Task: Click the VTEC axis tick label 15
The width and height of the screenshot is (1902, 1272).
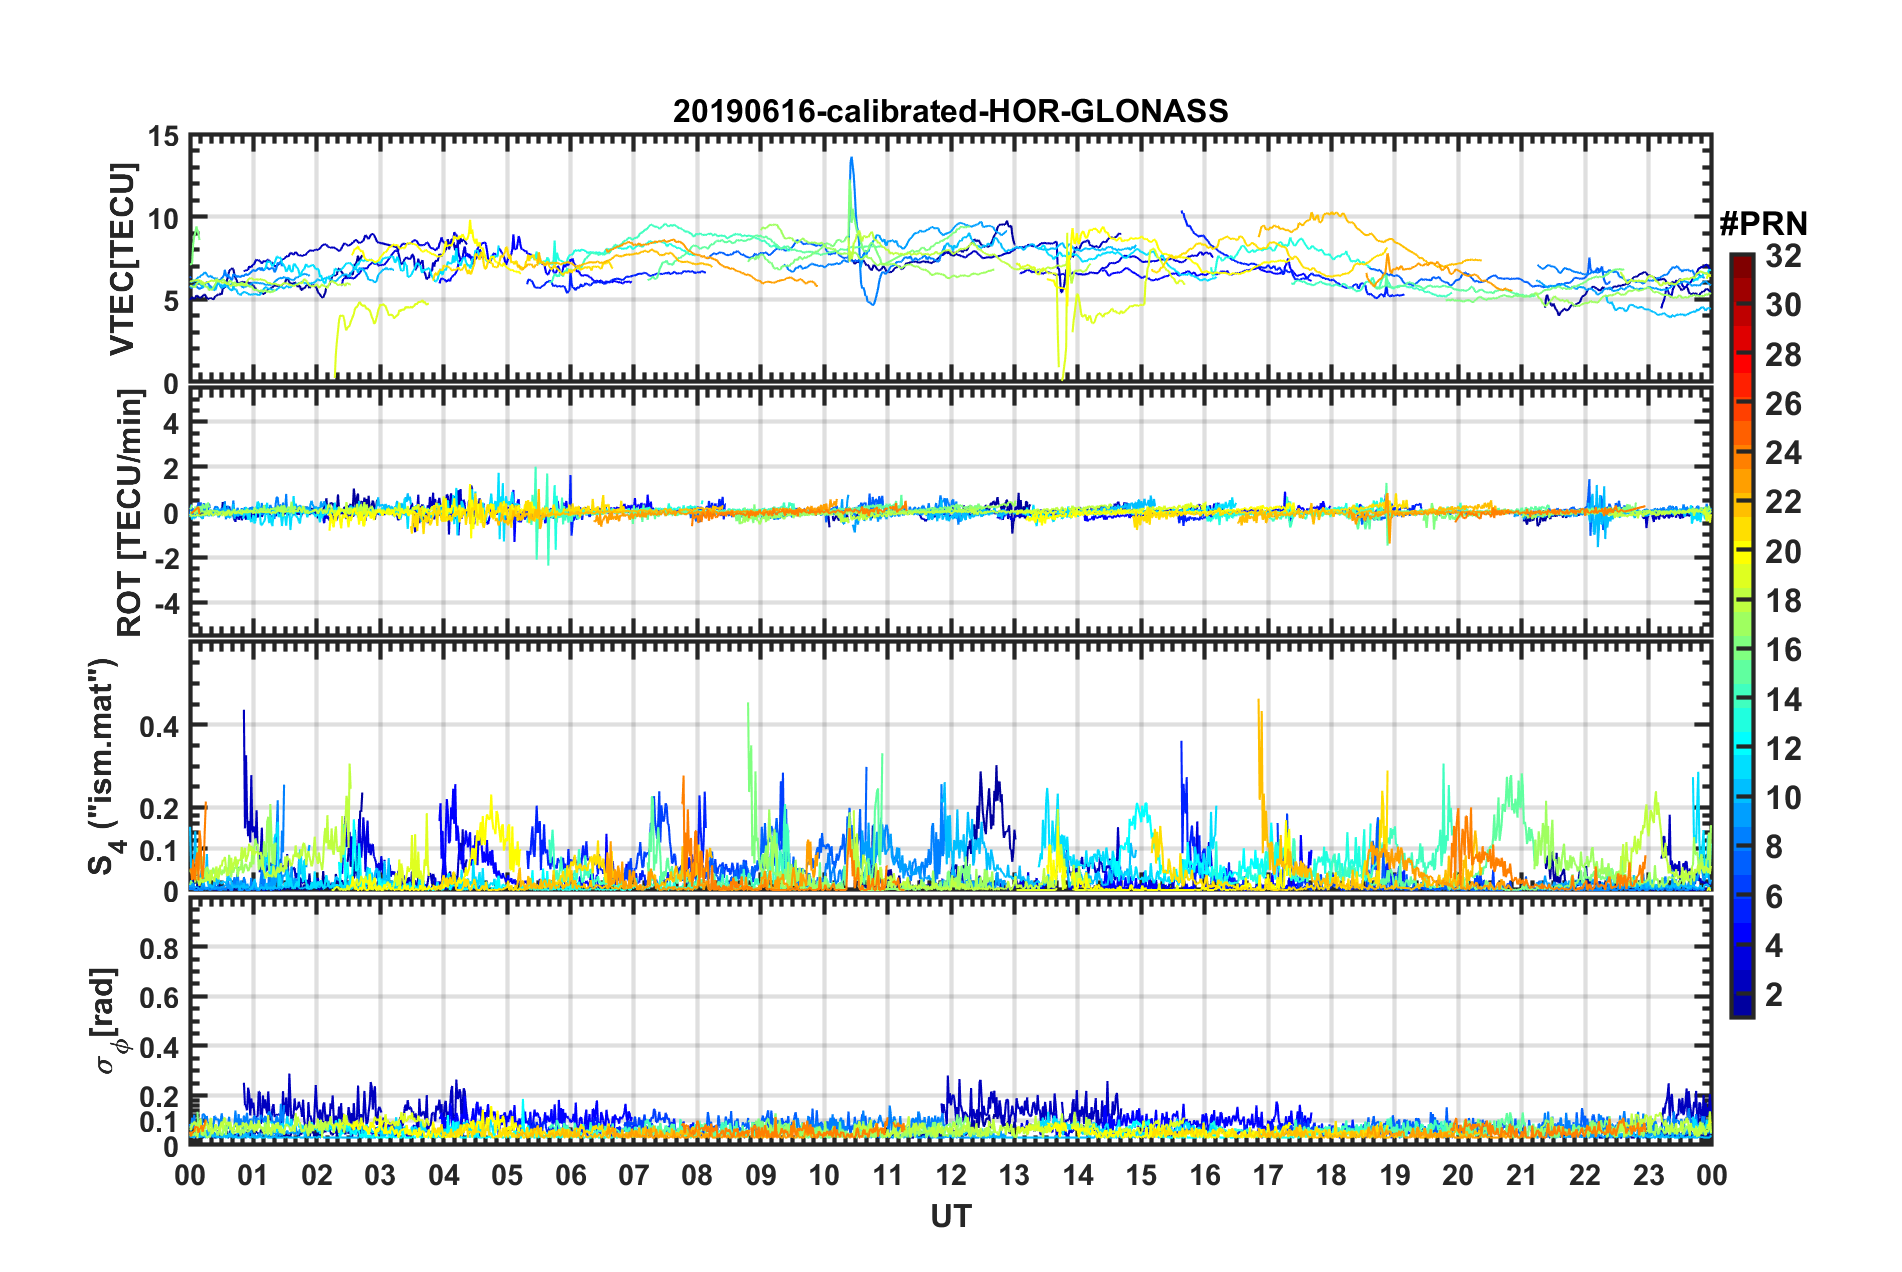Action: tap(163, 136)
